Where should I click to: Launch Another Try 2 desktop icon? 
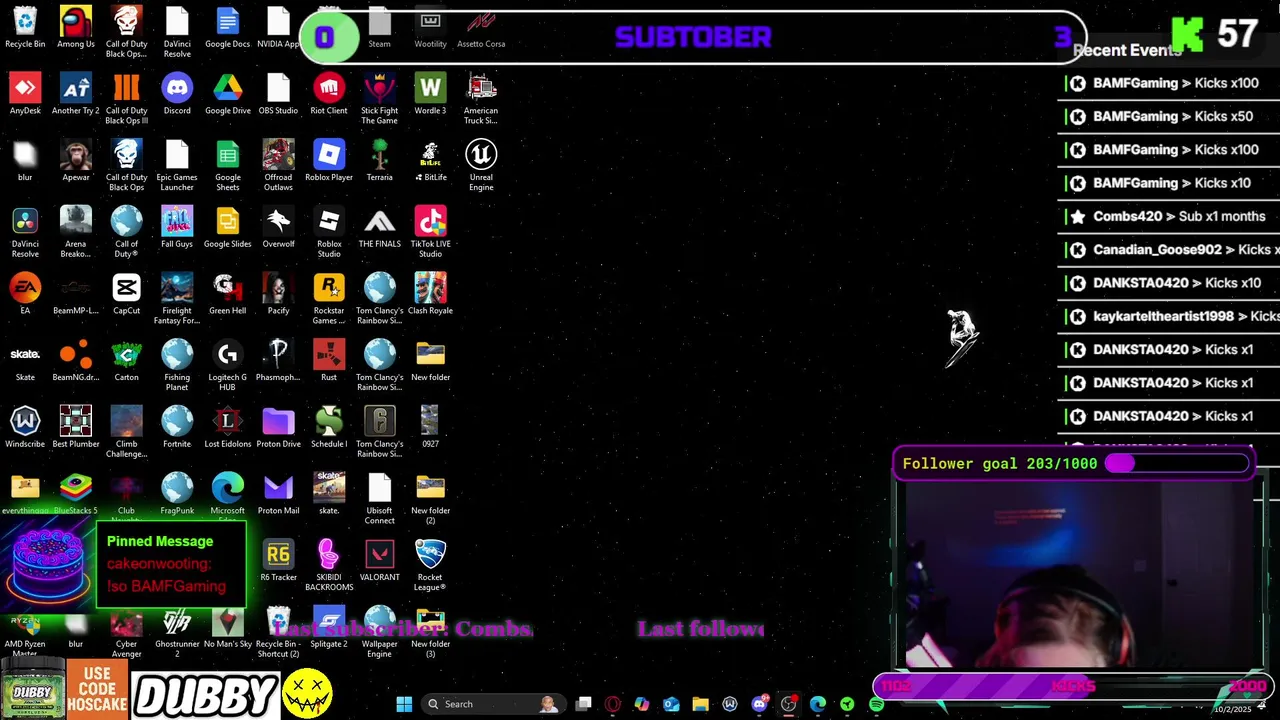click(x=75, y=95)
